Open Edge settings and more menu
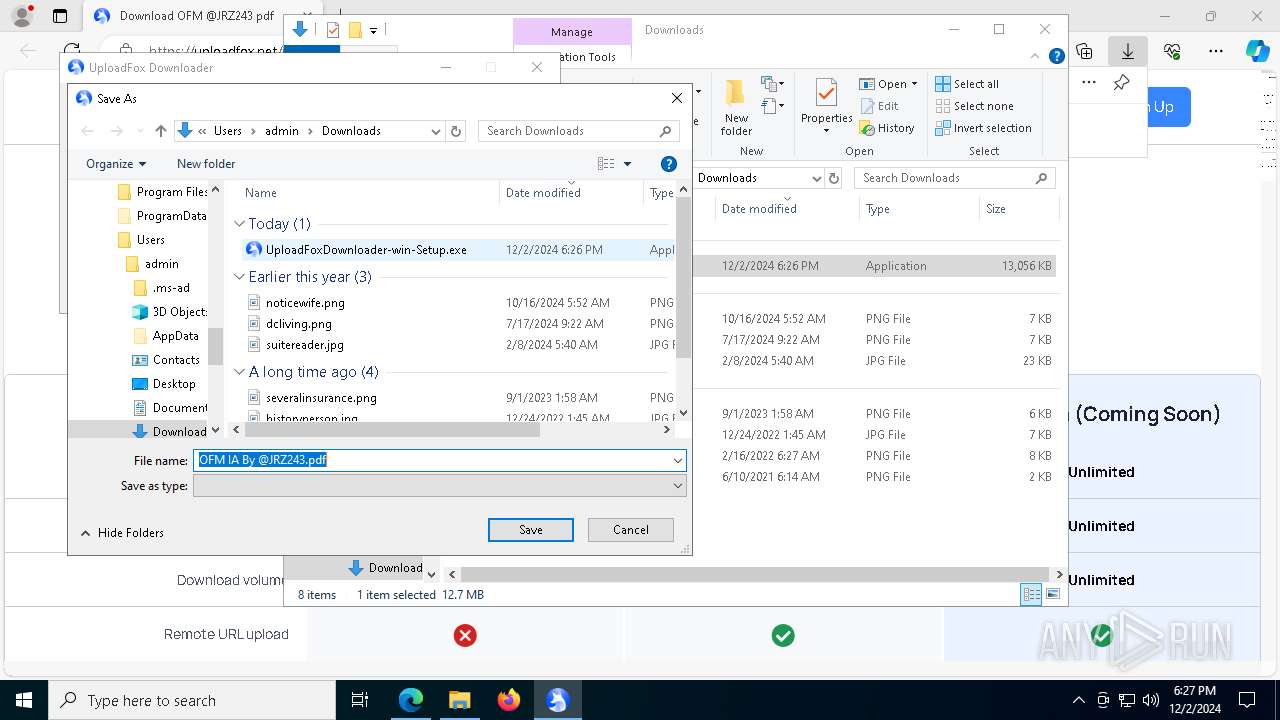 pyautogui.click(x=1216, y=51)
